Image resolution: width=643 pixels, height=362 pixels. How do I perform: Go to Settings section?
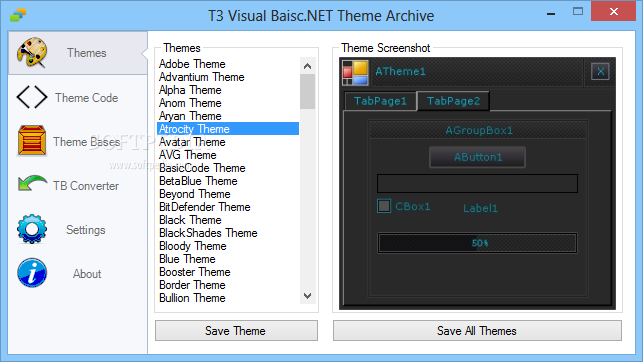tap(78, 230)
